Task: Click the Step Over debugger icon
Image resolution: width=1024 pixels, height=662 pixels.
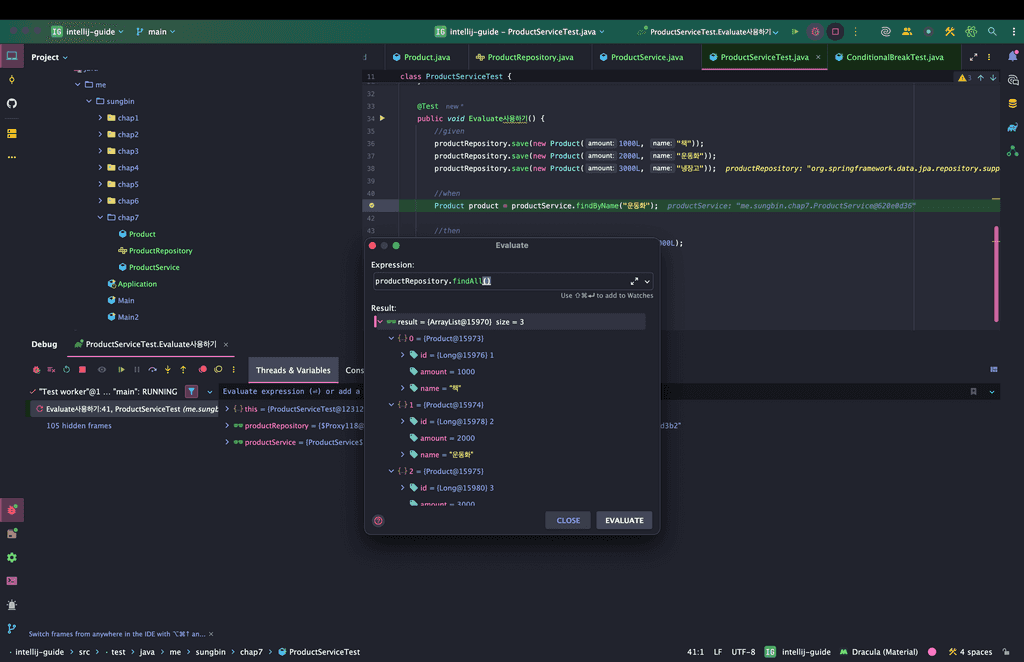Action: (152, 370)
